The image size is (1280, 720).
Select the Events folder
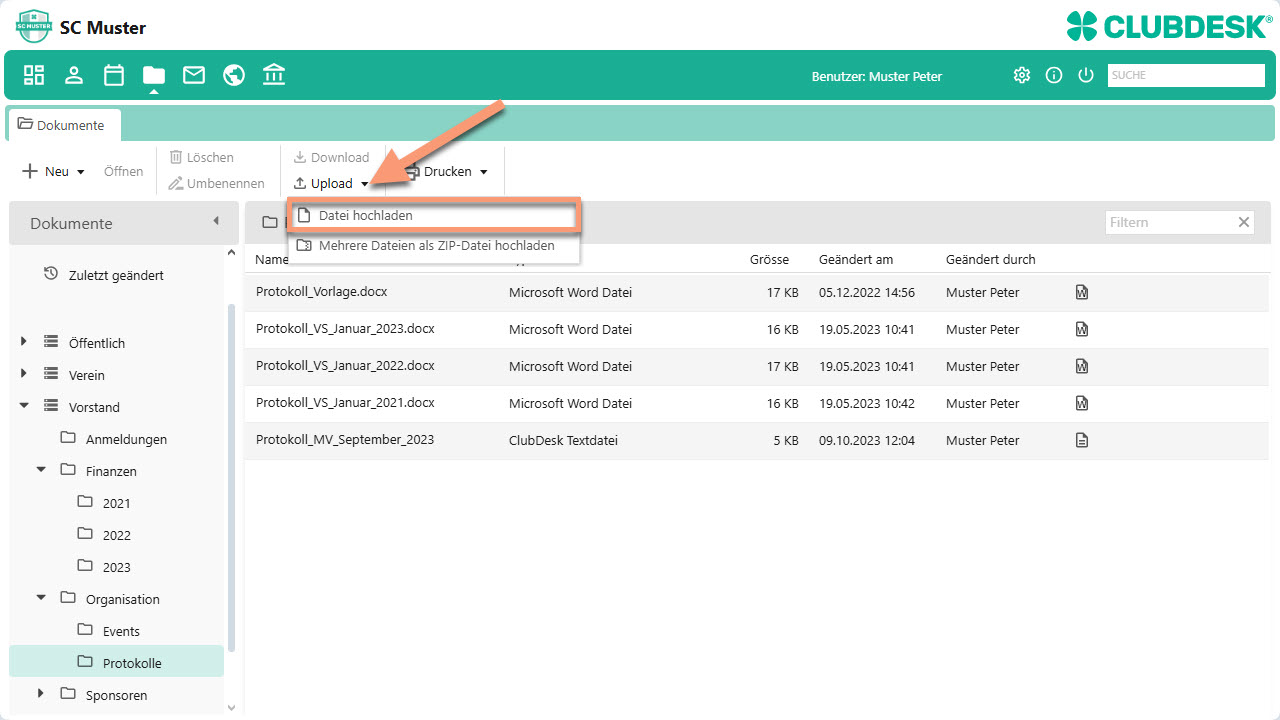pyautogui.click(x=121, y=631)
